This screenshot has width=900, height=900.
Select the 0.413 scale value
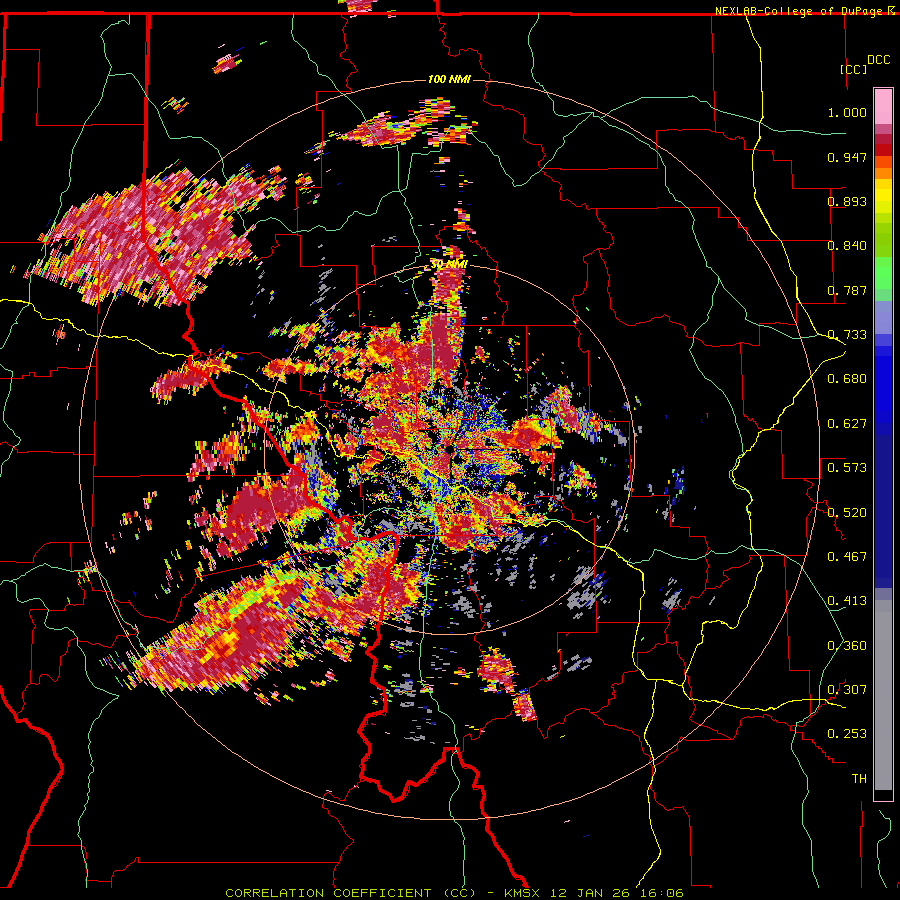coord(847,601)
